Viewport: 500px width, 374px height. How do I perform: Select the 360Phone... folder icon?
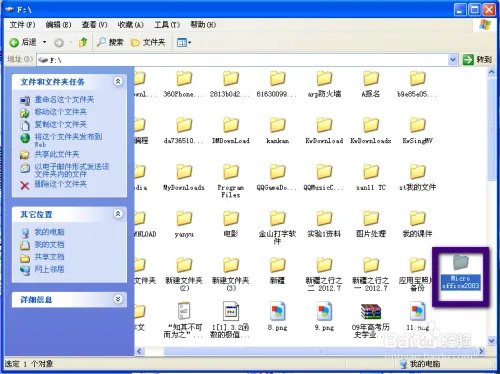click(x=184, y=79)
